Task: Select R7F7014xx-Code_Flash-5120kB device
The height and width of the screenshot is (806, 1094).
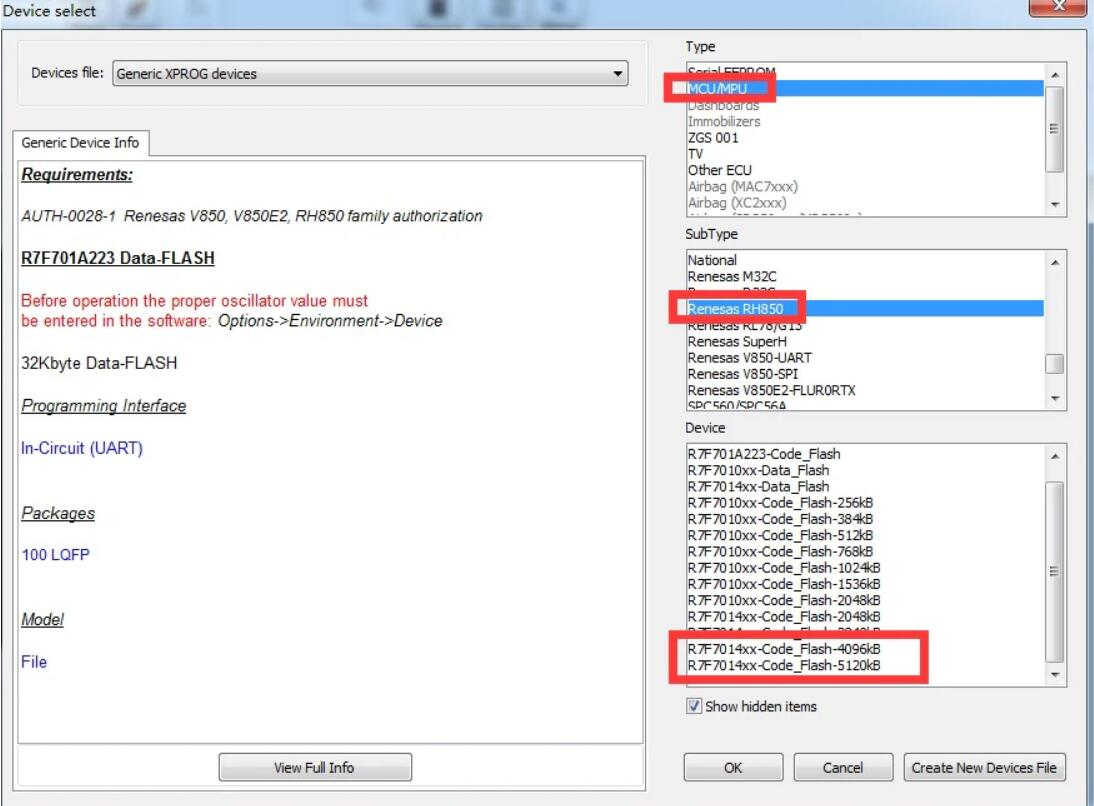Action: 864,665
